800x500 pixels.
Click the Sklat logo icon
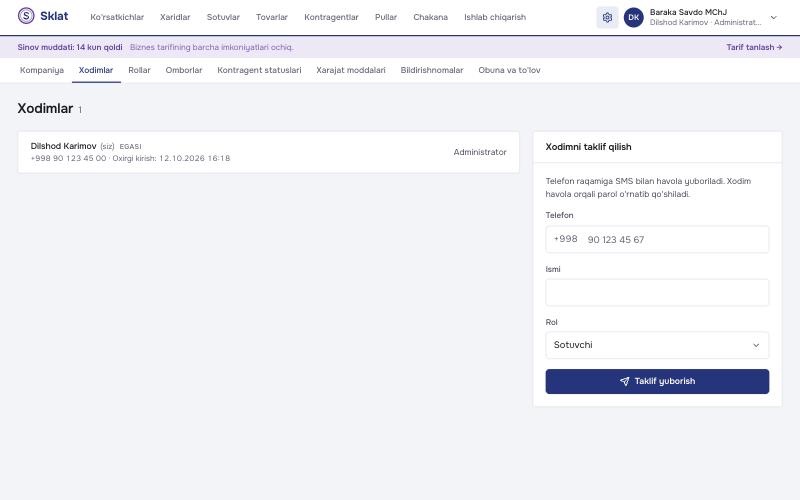(26, 16)
